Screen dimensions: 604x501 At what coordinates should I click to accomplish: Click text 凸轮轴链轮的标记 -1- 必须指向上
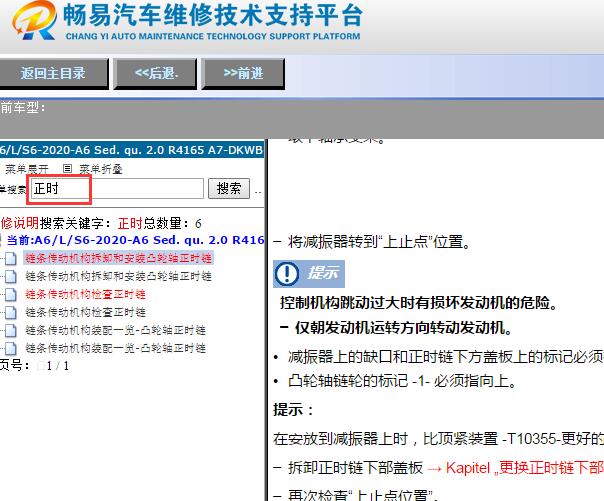pyautogui.click(x=402, y=381)
